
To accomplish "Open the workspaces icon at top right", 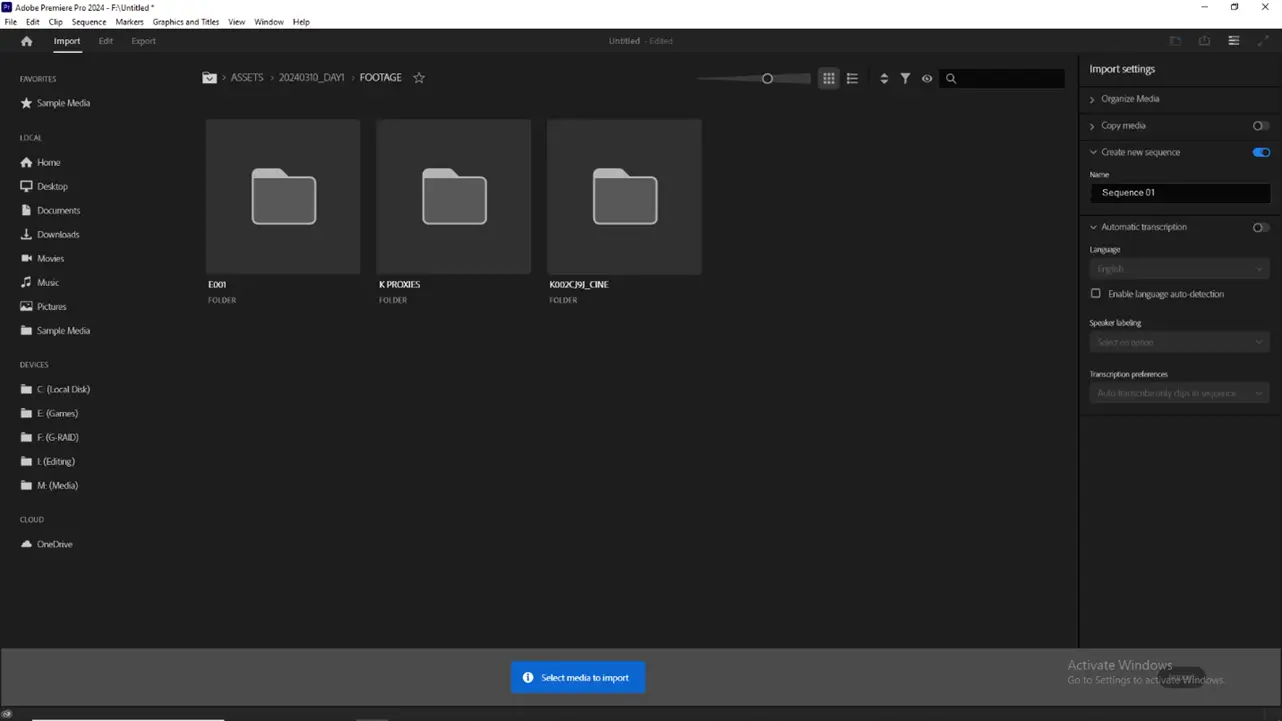I will point(1234,41).
